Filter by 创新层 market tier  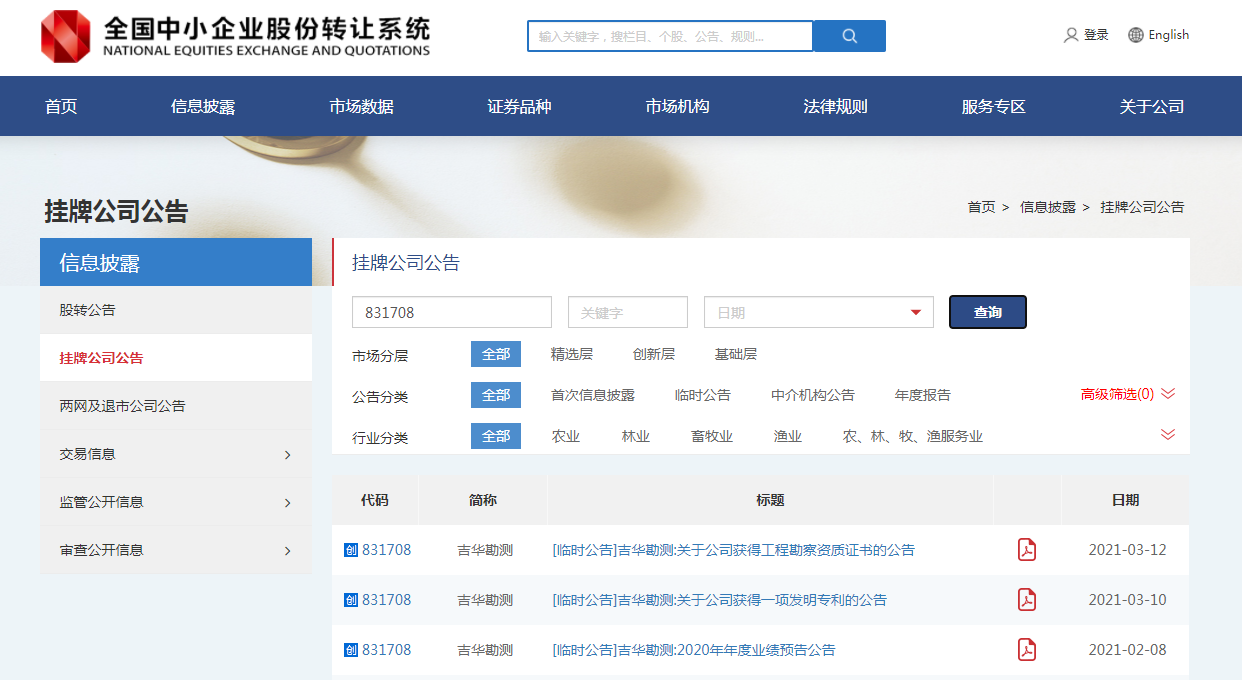pyautogui.click(x=654, y=354)
